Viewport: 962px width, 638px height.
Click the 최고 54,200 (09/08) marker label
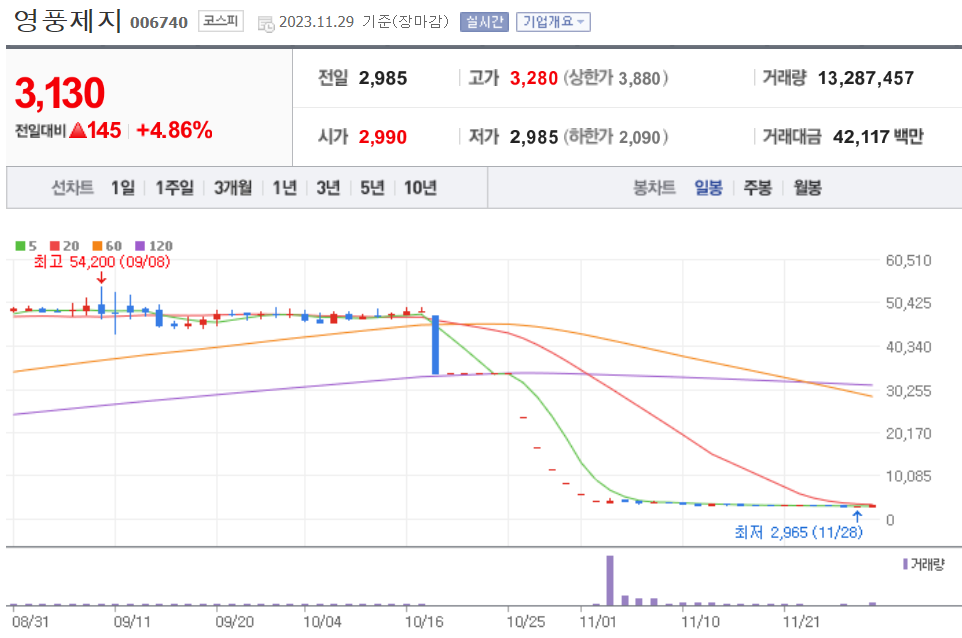102,262
